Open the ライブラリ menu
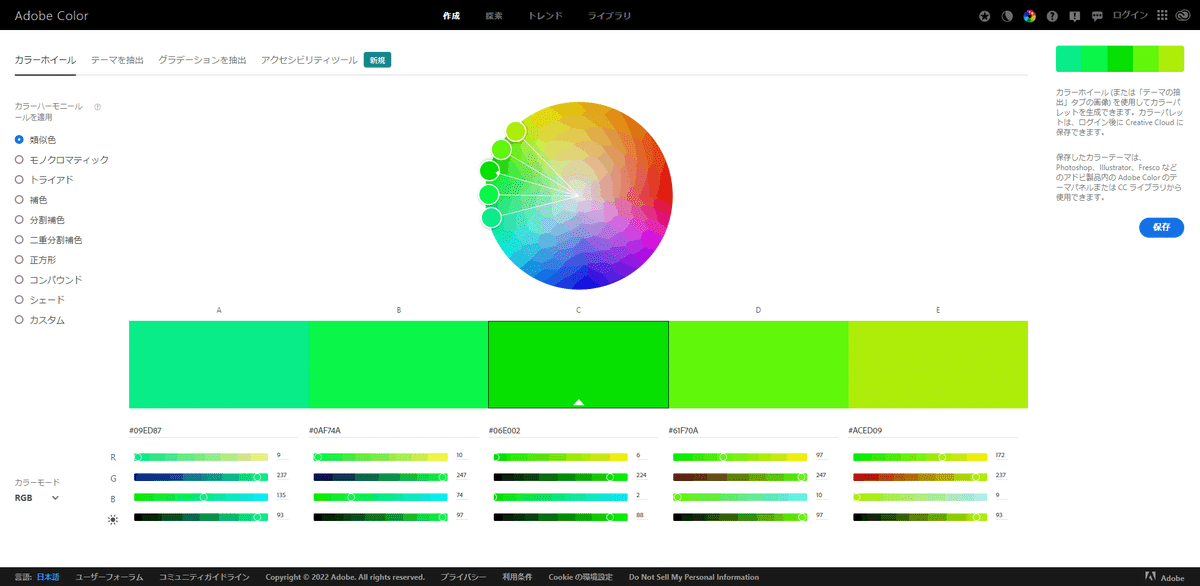This screenshot has width=1200, height=586. (x=609, y=16)
